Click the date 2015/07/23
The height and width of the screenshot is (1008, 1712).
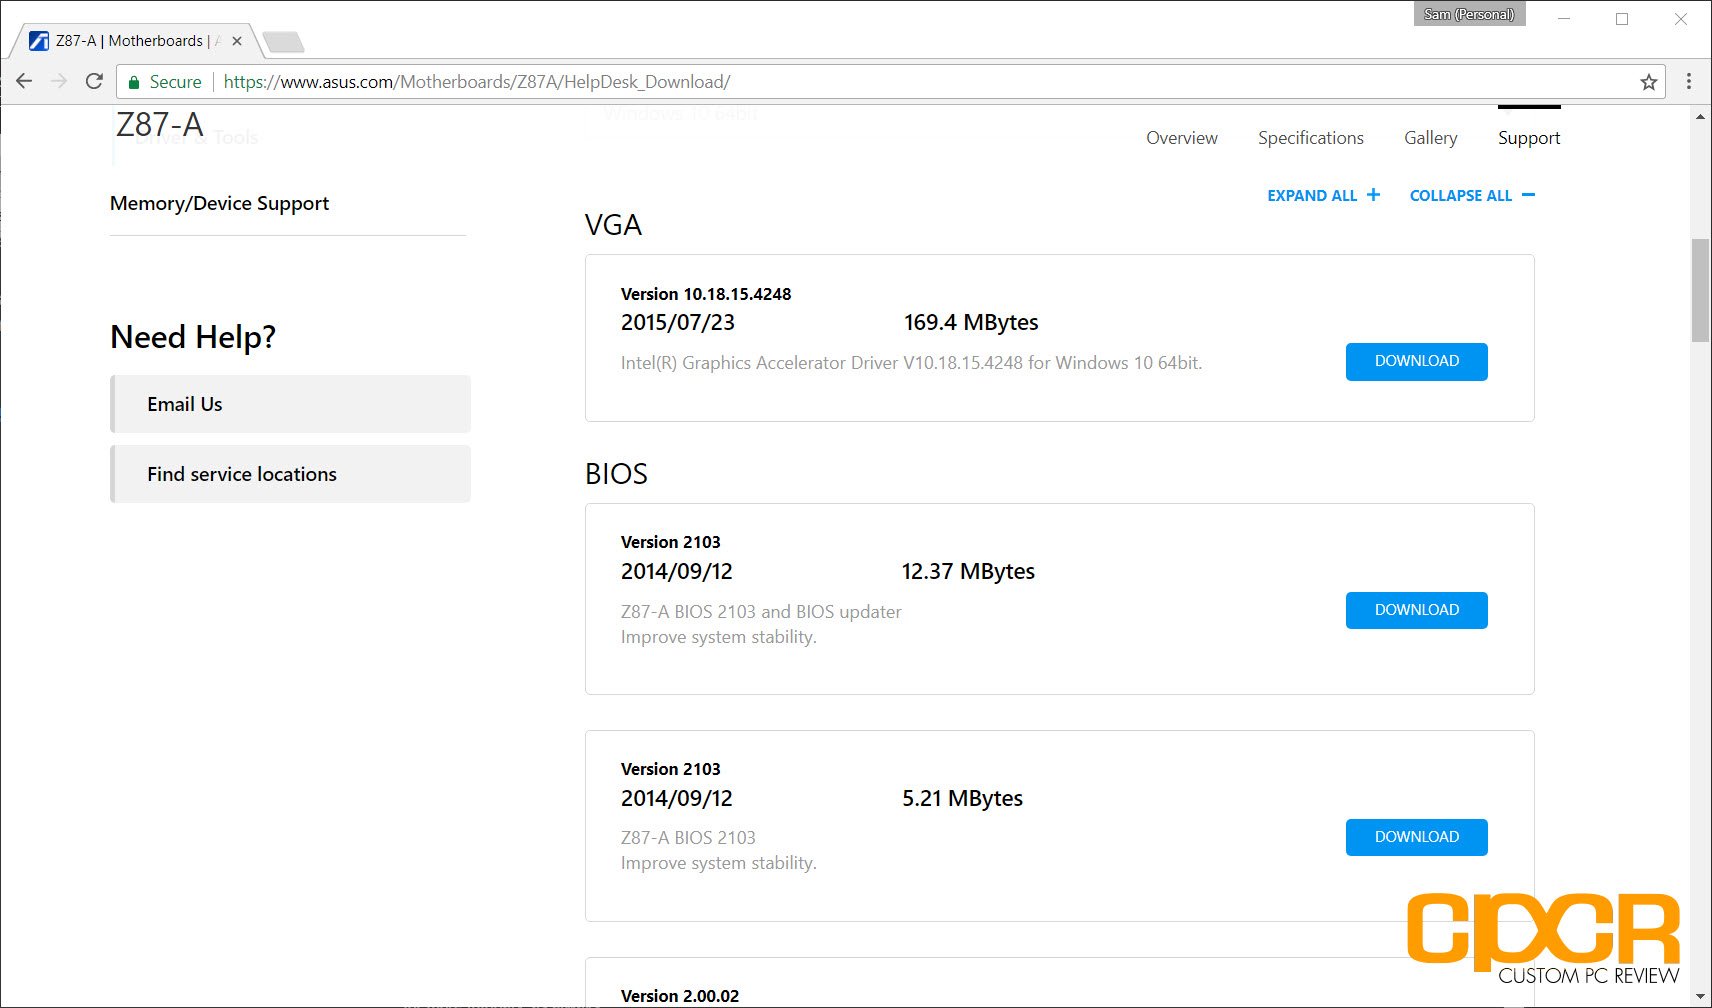(678, 322)
